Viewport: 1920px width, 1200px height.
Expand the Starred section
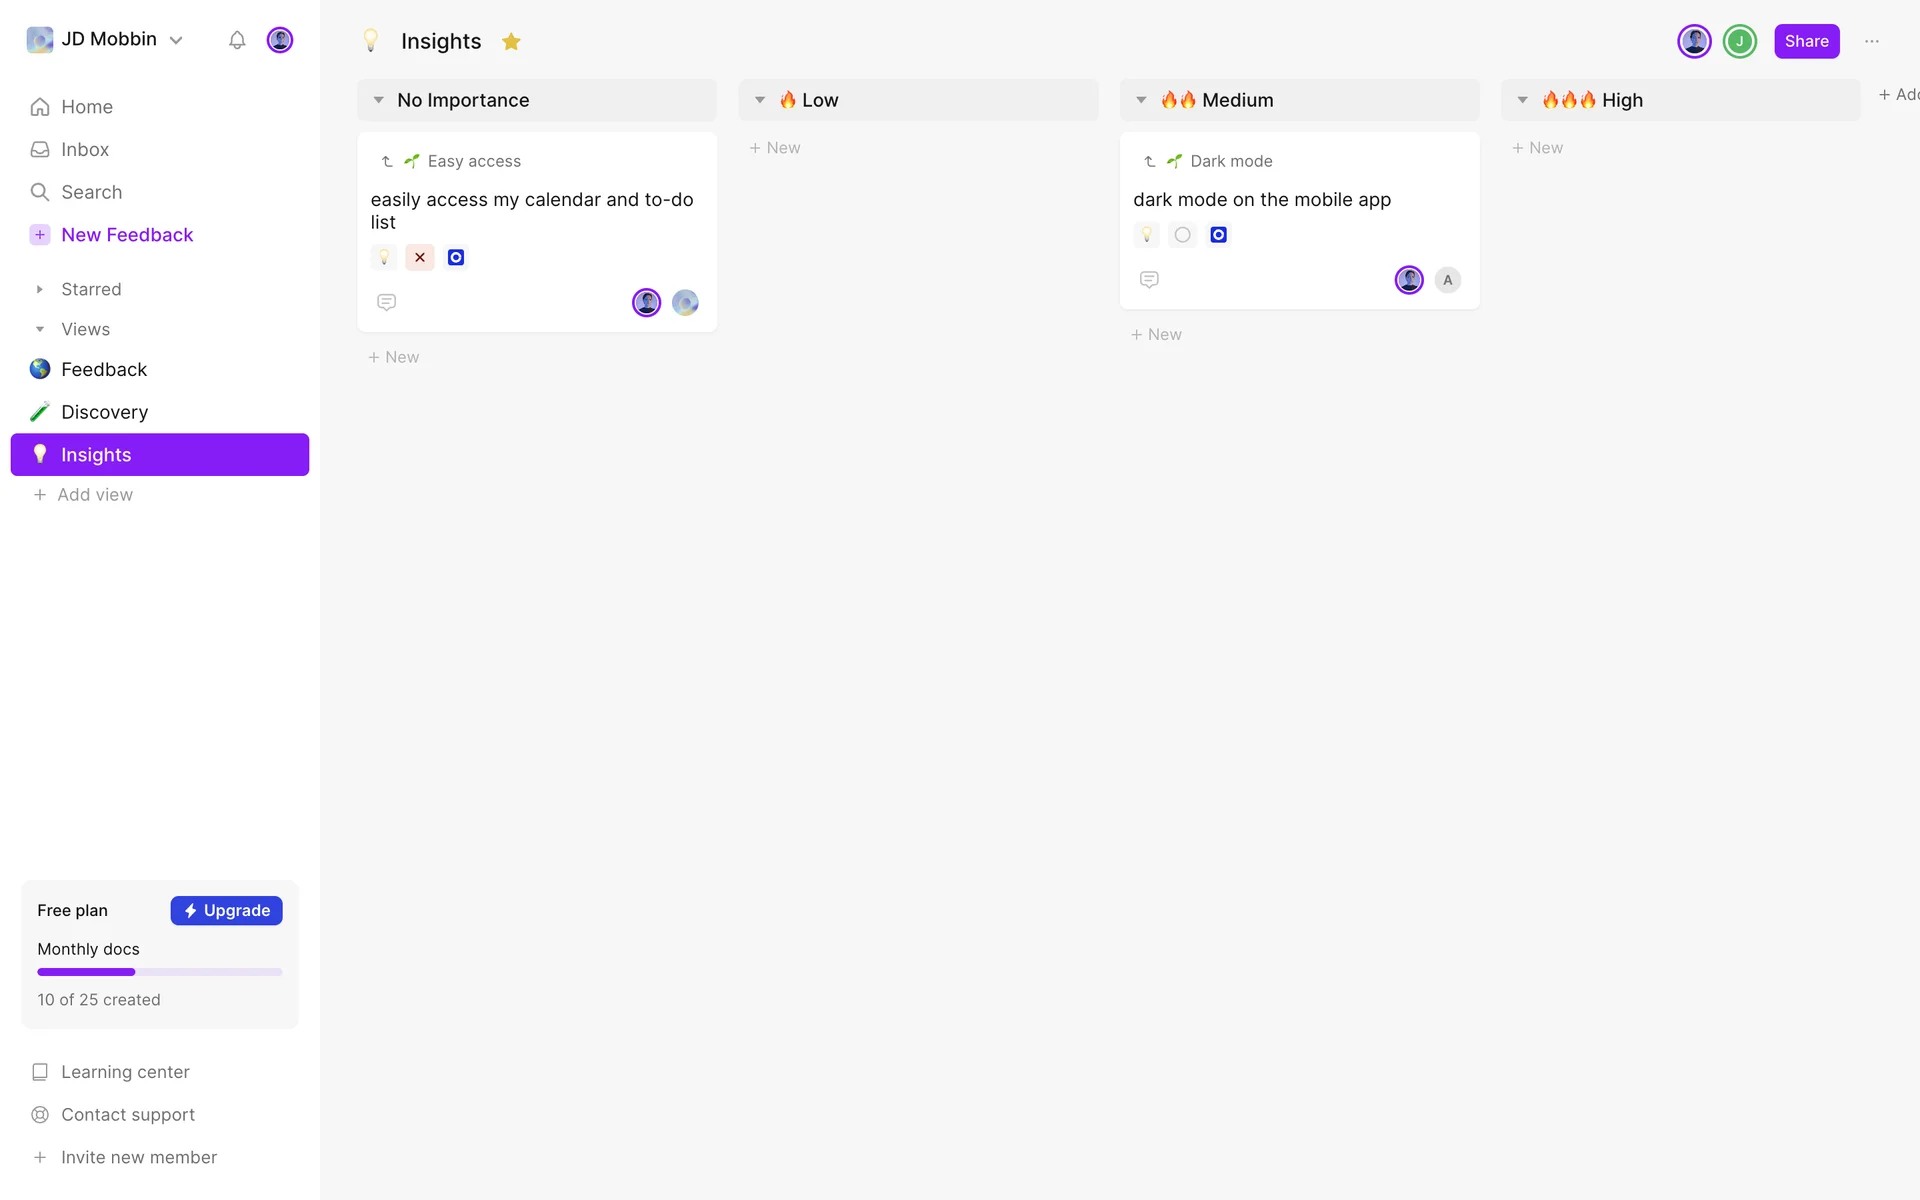(40, 289)
